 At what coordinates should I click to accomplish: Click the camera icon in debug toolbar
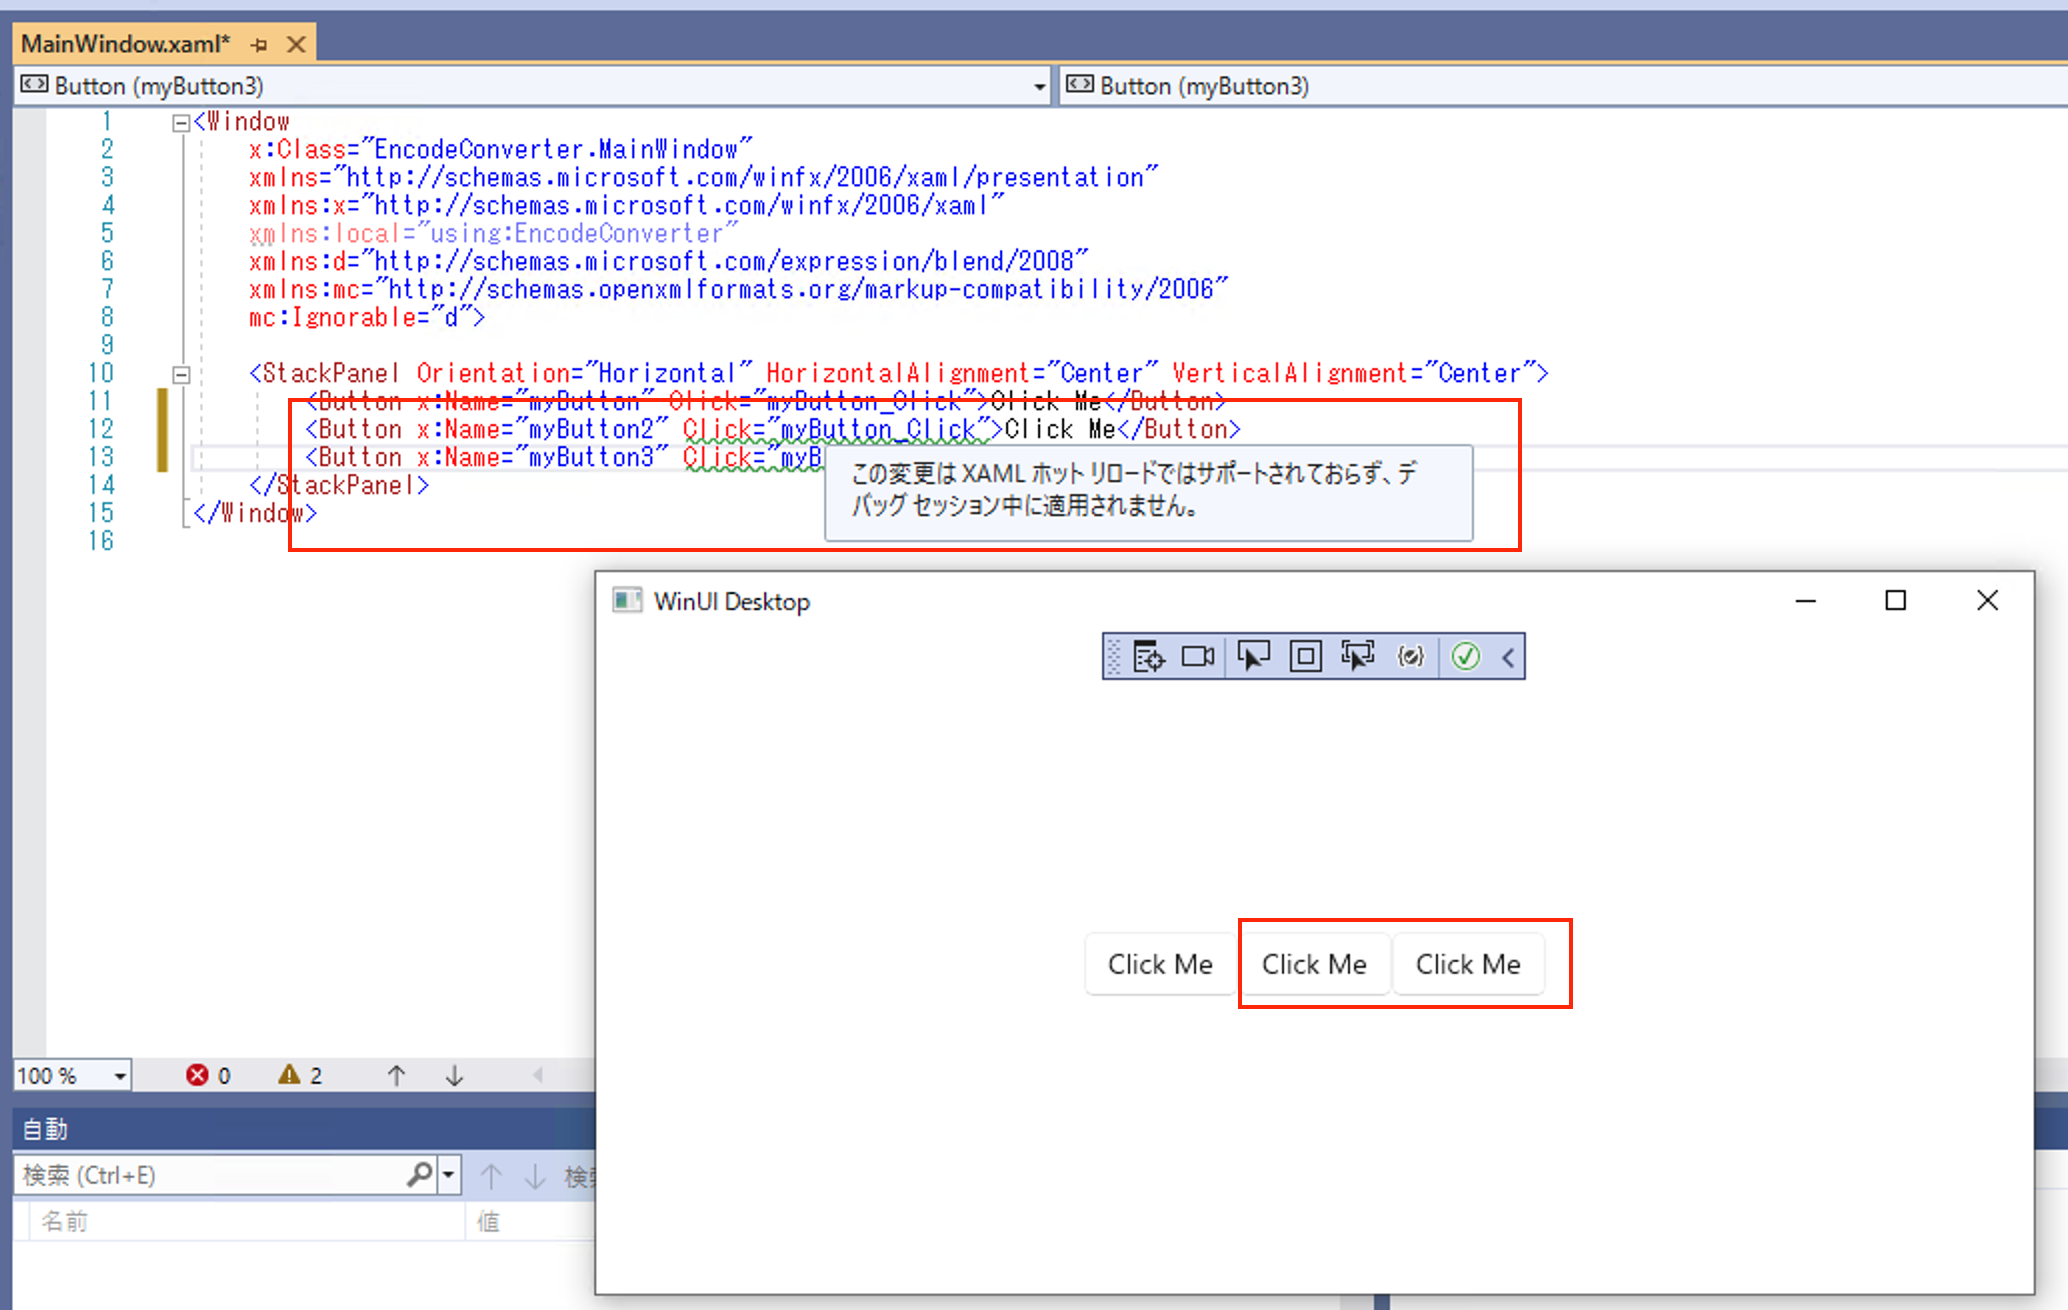[1197, 657]
